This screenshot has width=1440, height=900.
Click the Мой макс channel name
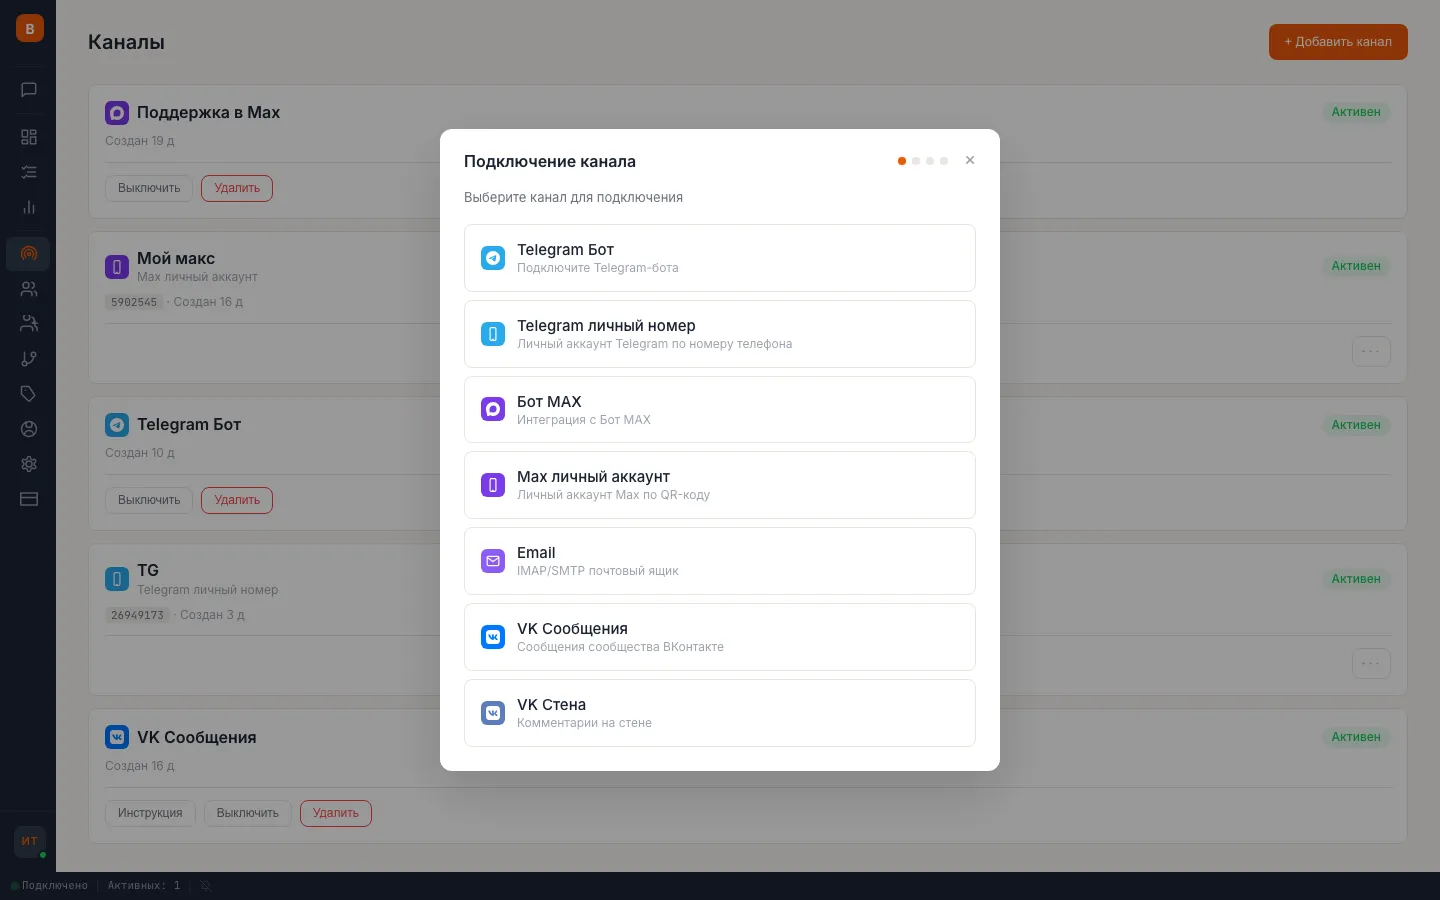point(176,258)
